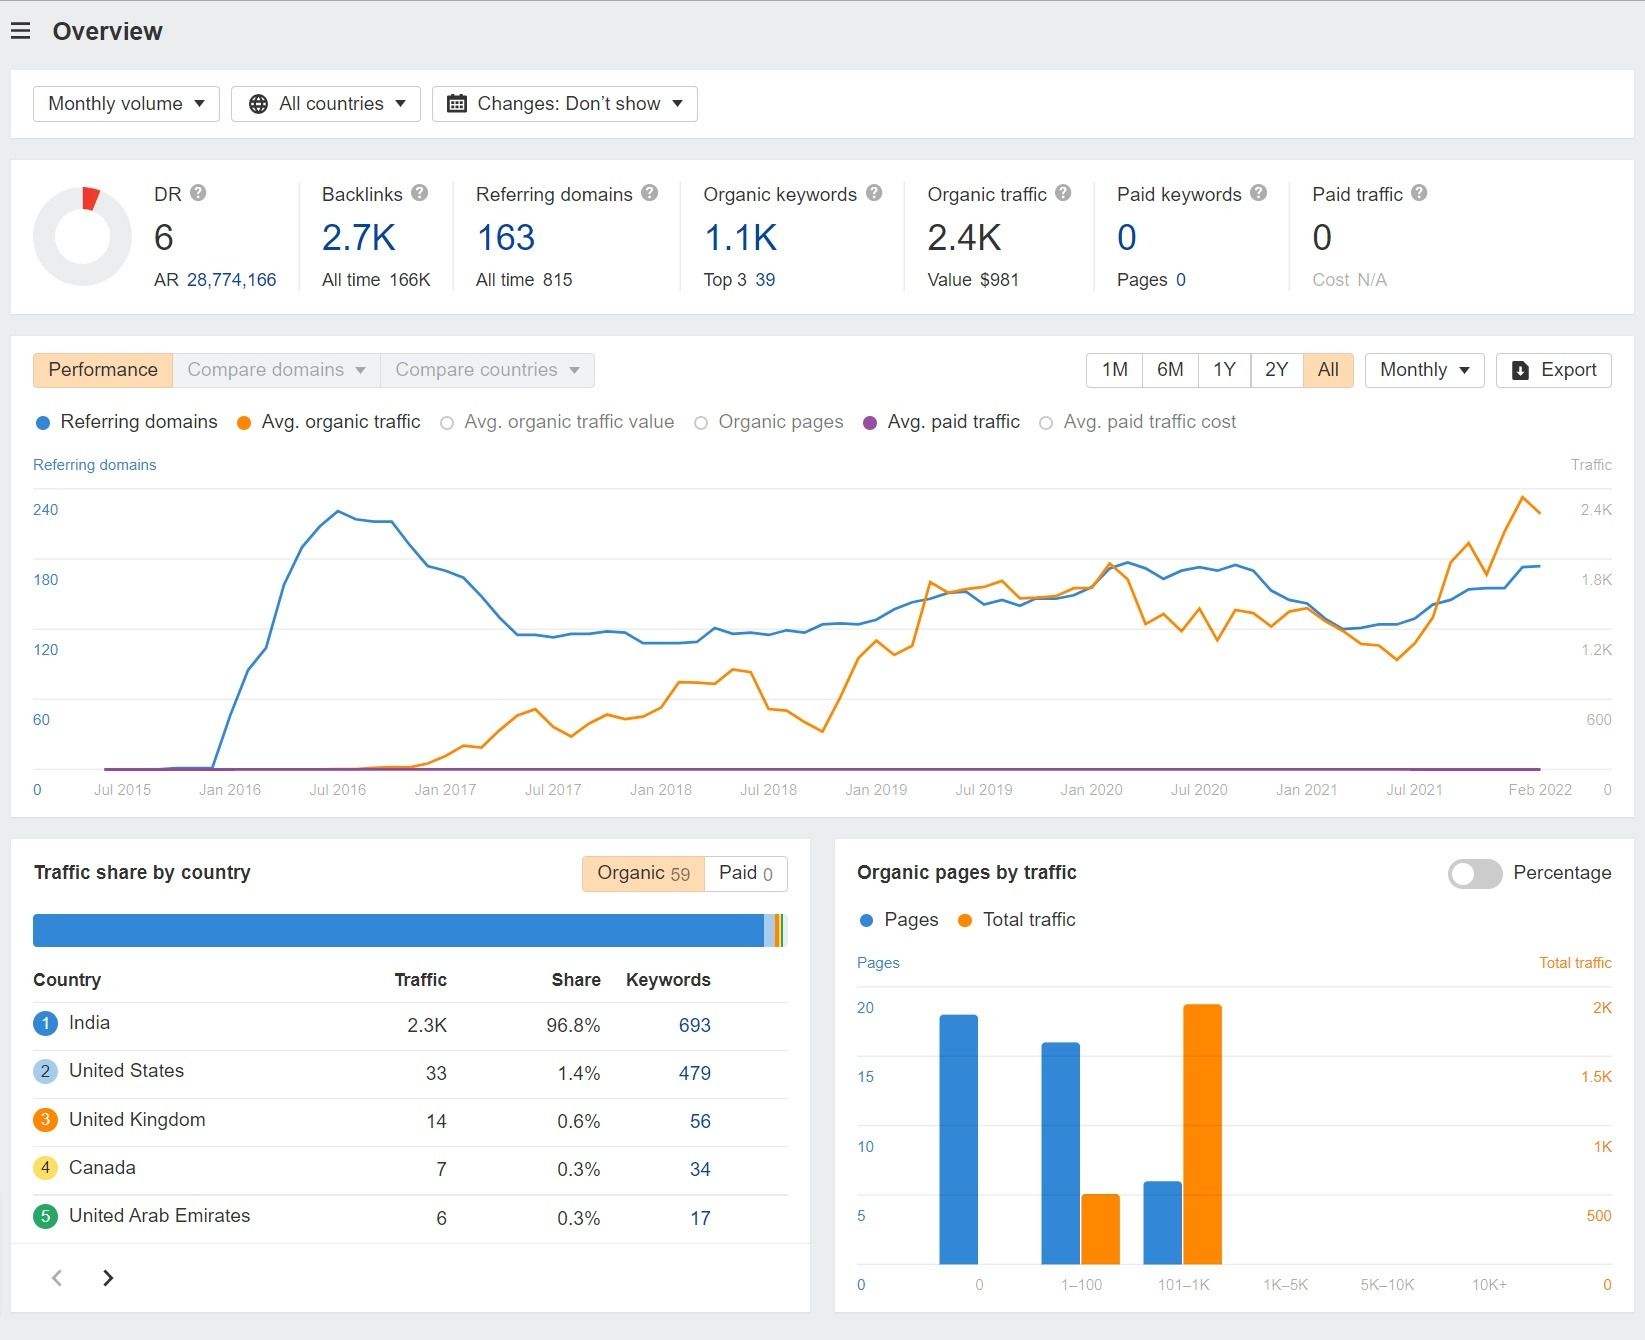Expand Compare countries dropdown

tap(488, 370)
